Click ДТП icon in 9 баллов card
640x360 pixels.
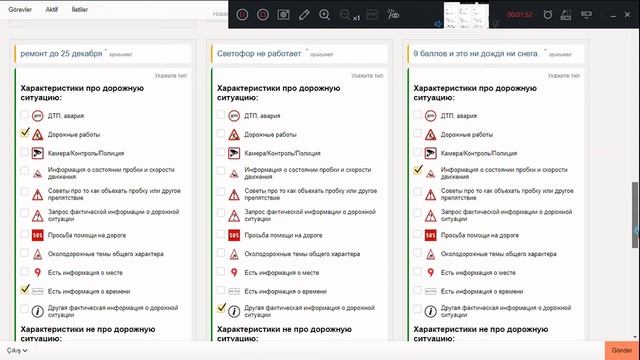click(x=431, y=116)
